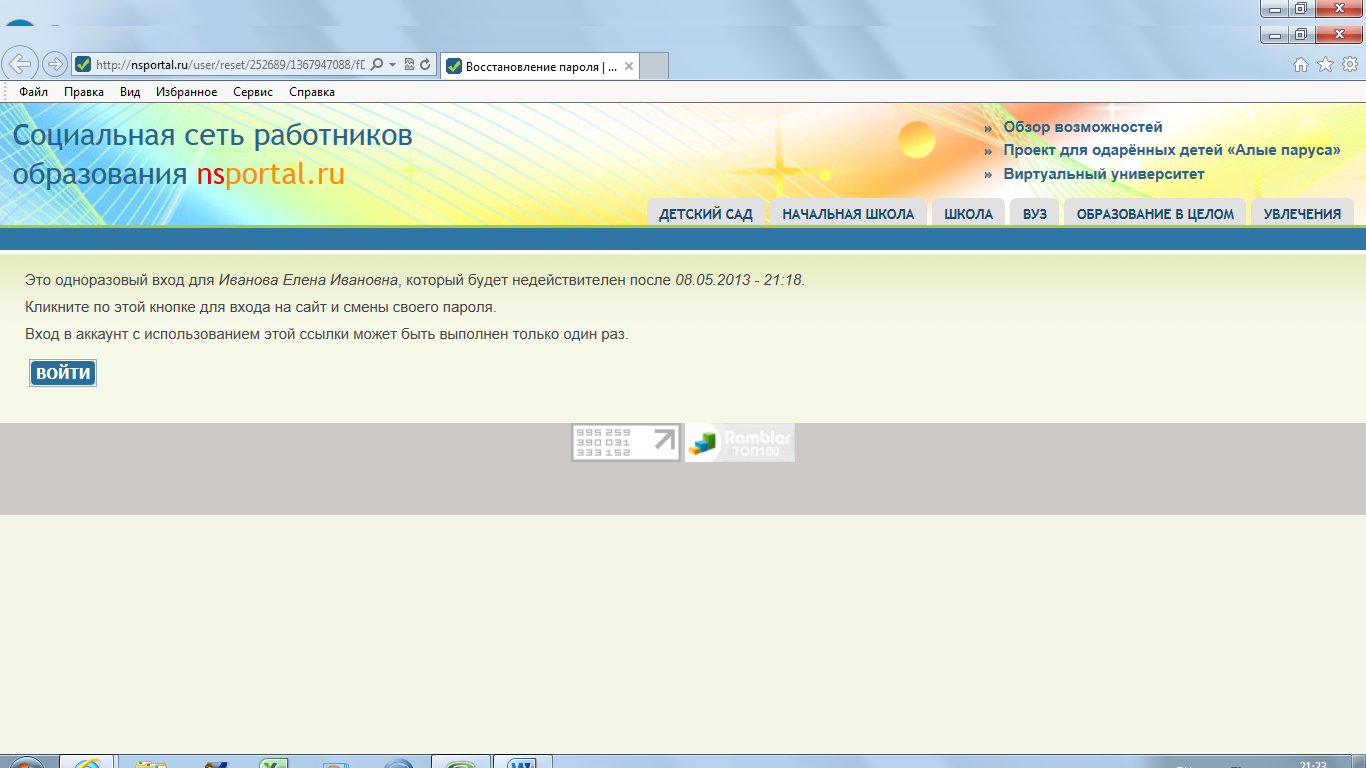Click the site favicon in address bar
Viewport: 1366px width, 768px height.
coord(83,65)
